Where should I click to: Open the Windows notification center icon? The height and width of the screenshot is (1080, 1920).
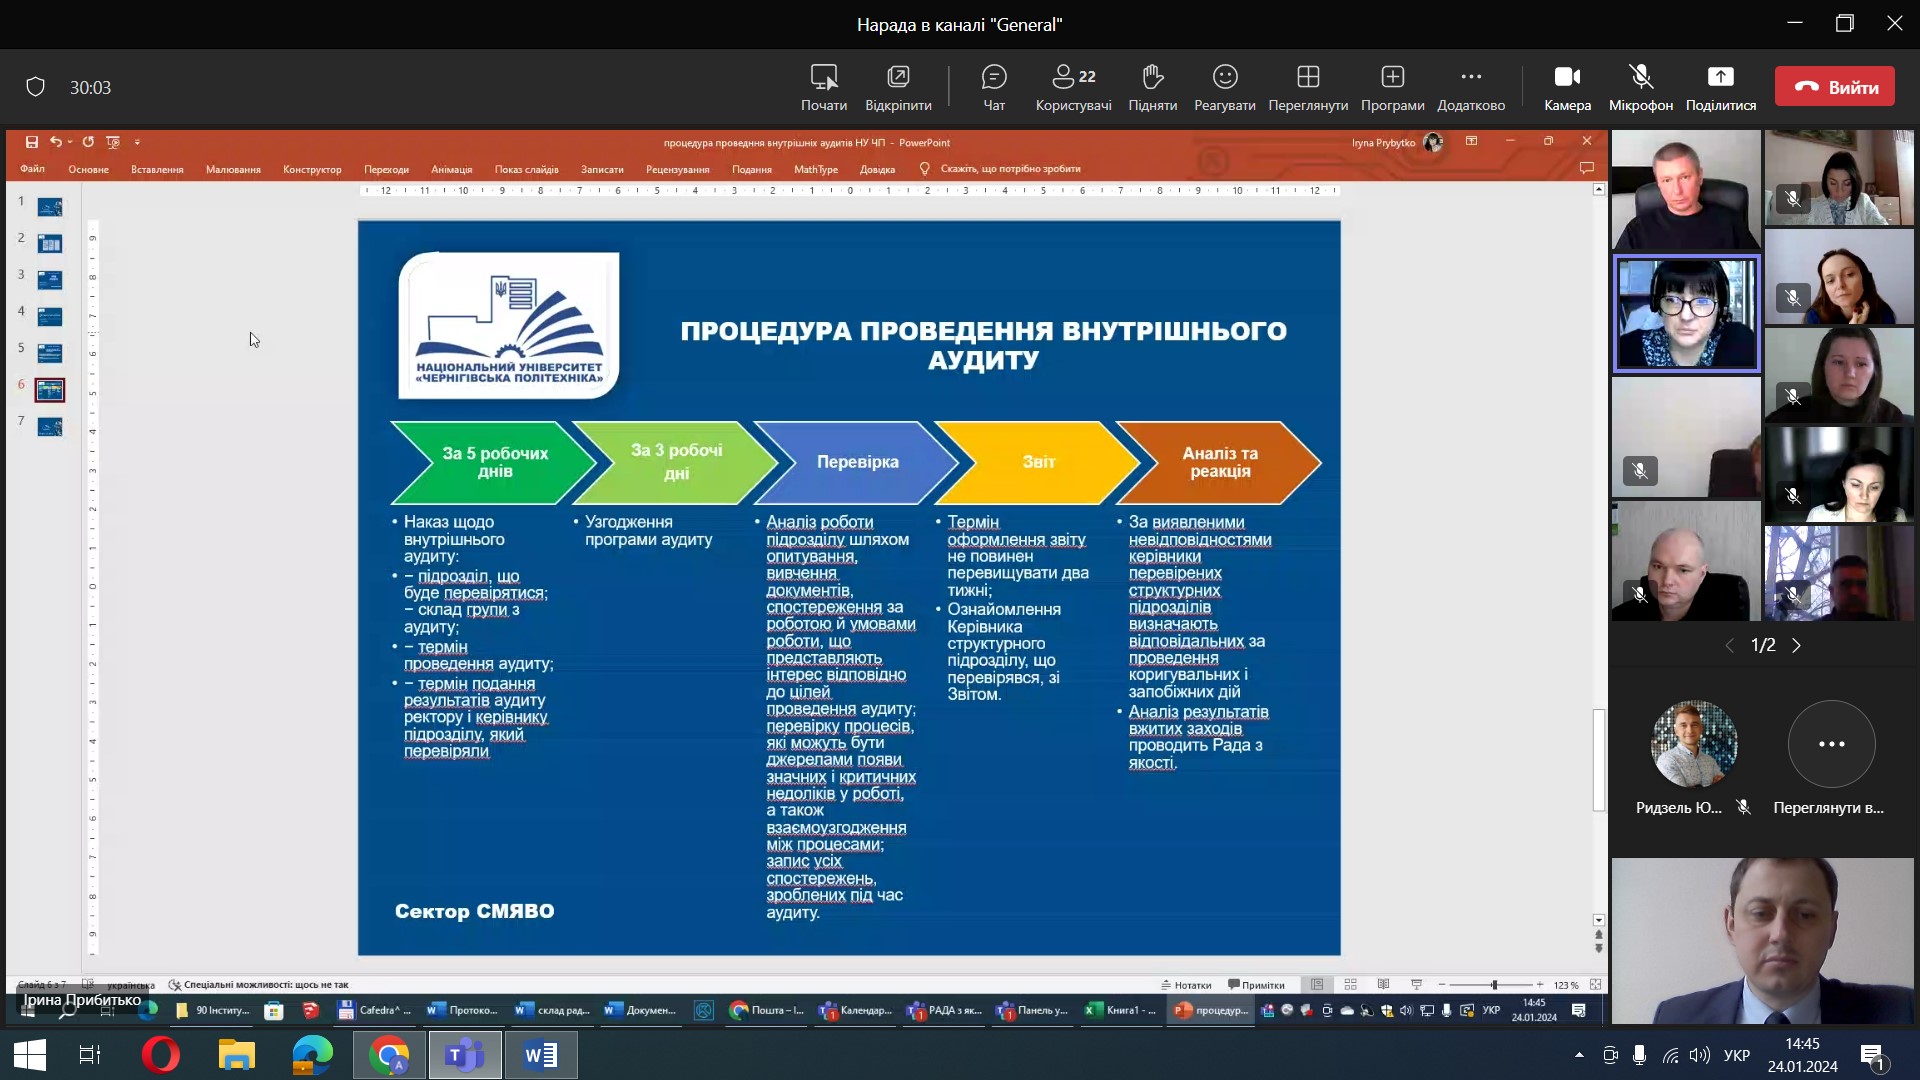click(x=1872, y=1055)
